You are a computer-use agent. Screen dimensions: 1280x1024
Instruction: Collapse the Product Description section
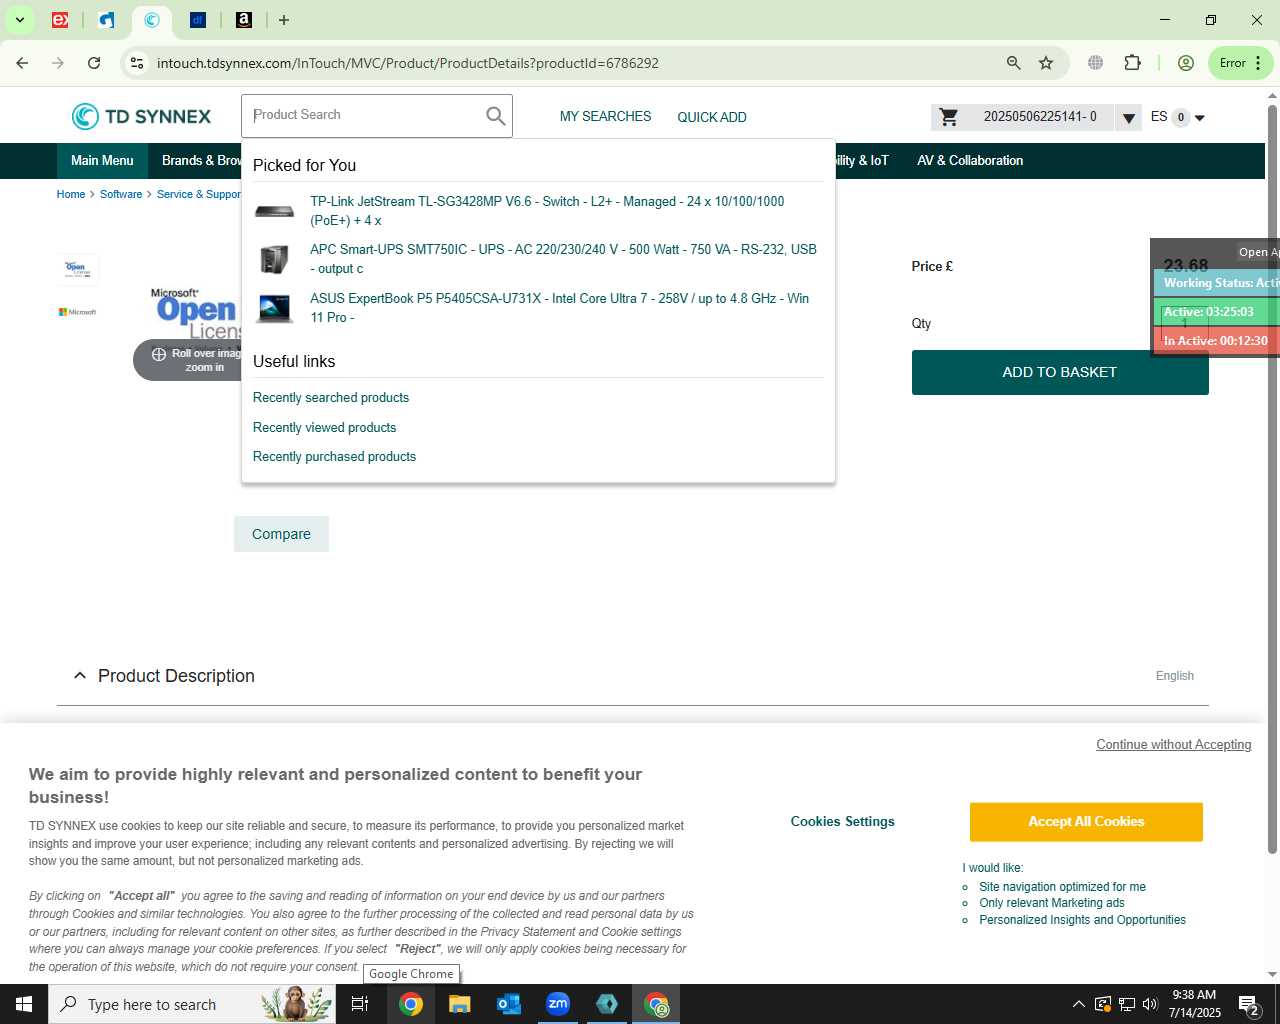[x=80, y=676]
